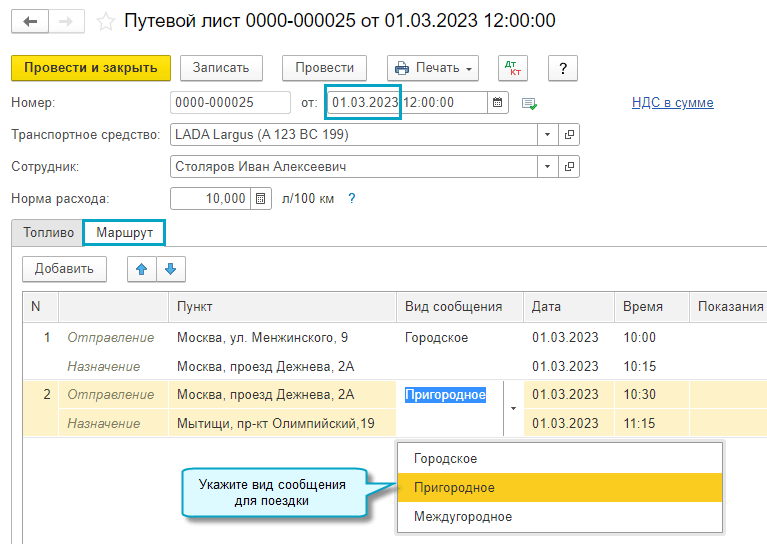The width and height of the screenshot is (767, 544).
Task: Open the calendar picker for date field
Action: [497, 102]
